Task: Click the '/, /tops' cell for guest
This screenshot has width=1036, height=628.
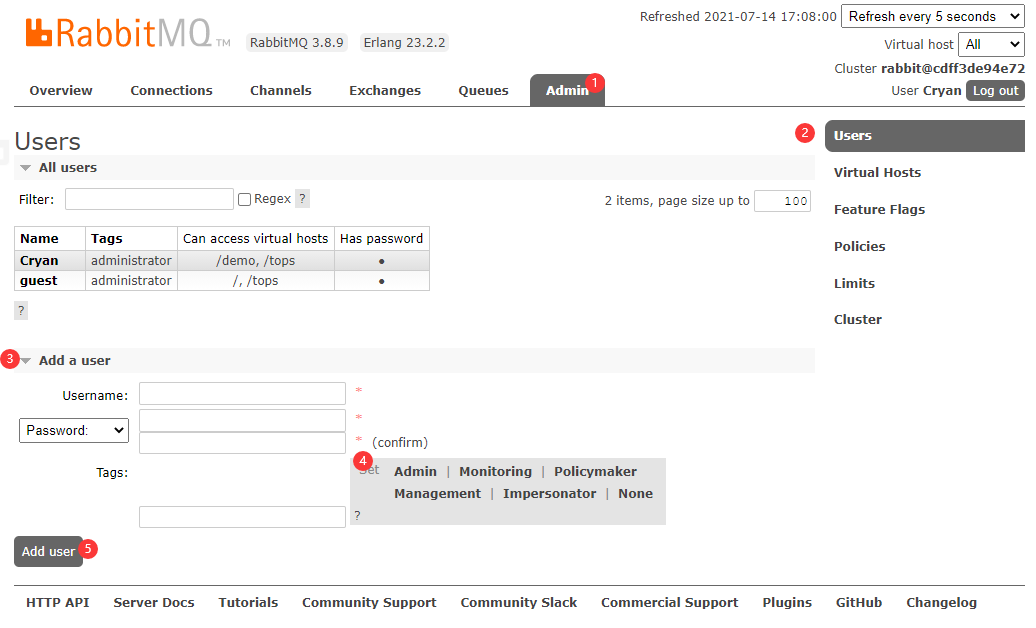Action: (x=256, y=281)
